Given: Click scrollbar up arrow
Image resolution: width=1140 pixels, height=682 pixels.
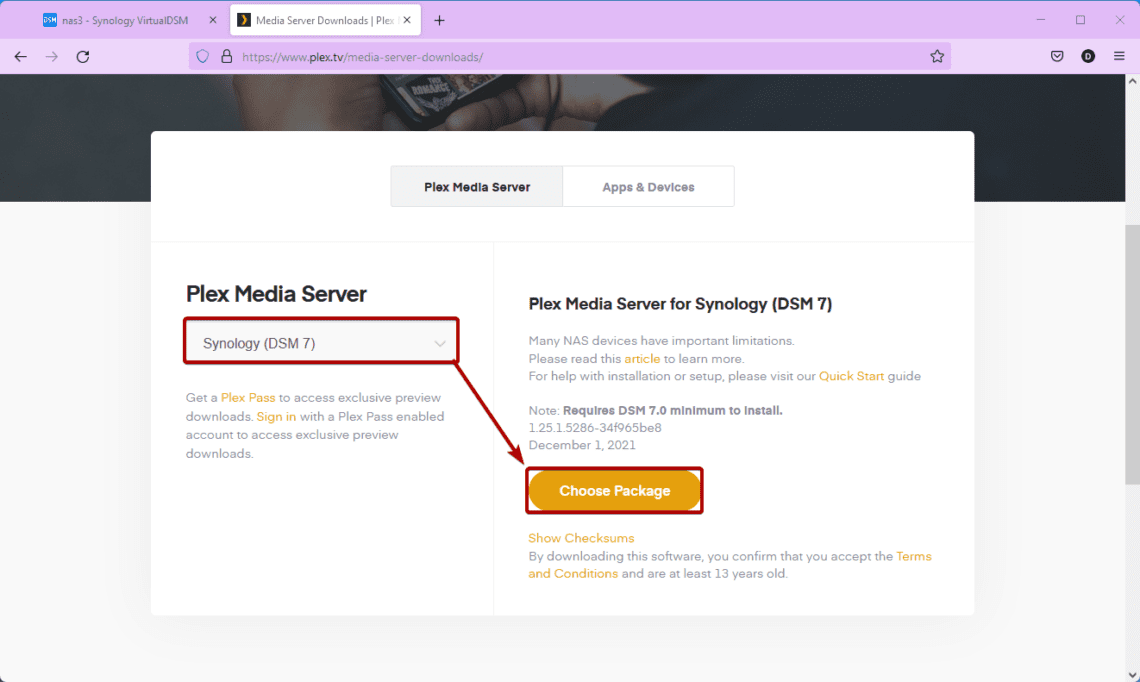Looking at the screenshot, I should [x=1132, y=81].
